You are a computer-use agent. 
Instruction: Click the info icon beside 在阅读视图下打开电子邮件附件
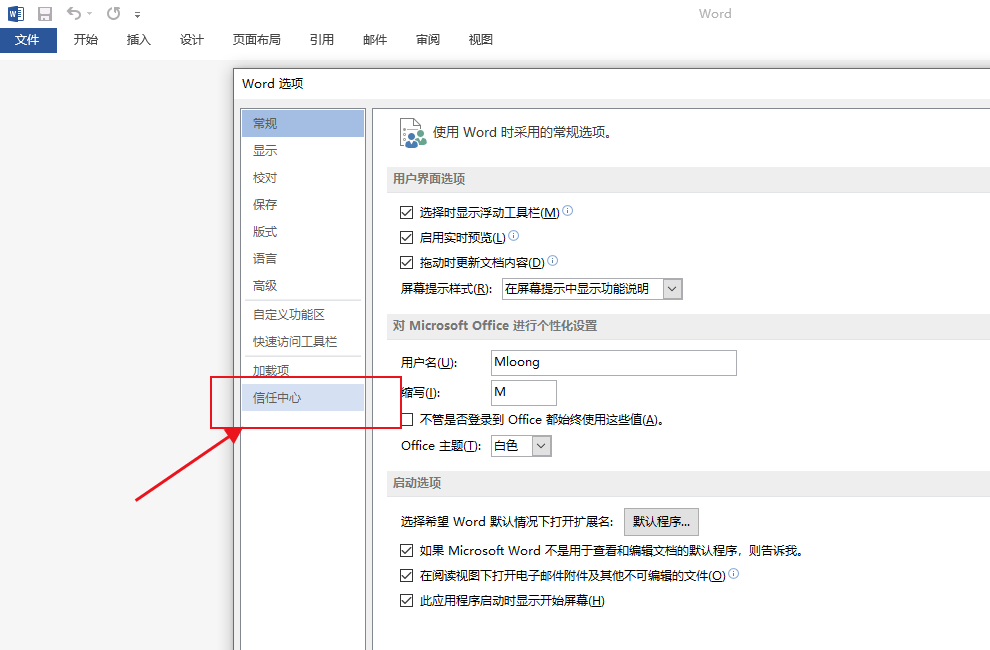click(735, 574)
